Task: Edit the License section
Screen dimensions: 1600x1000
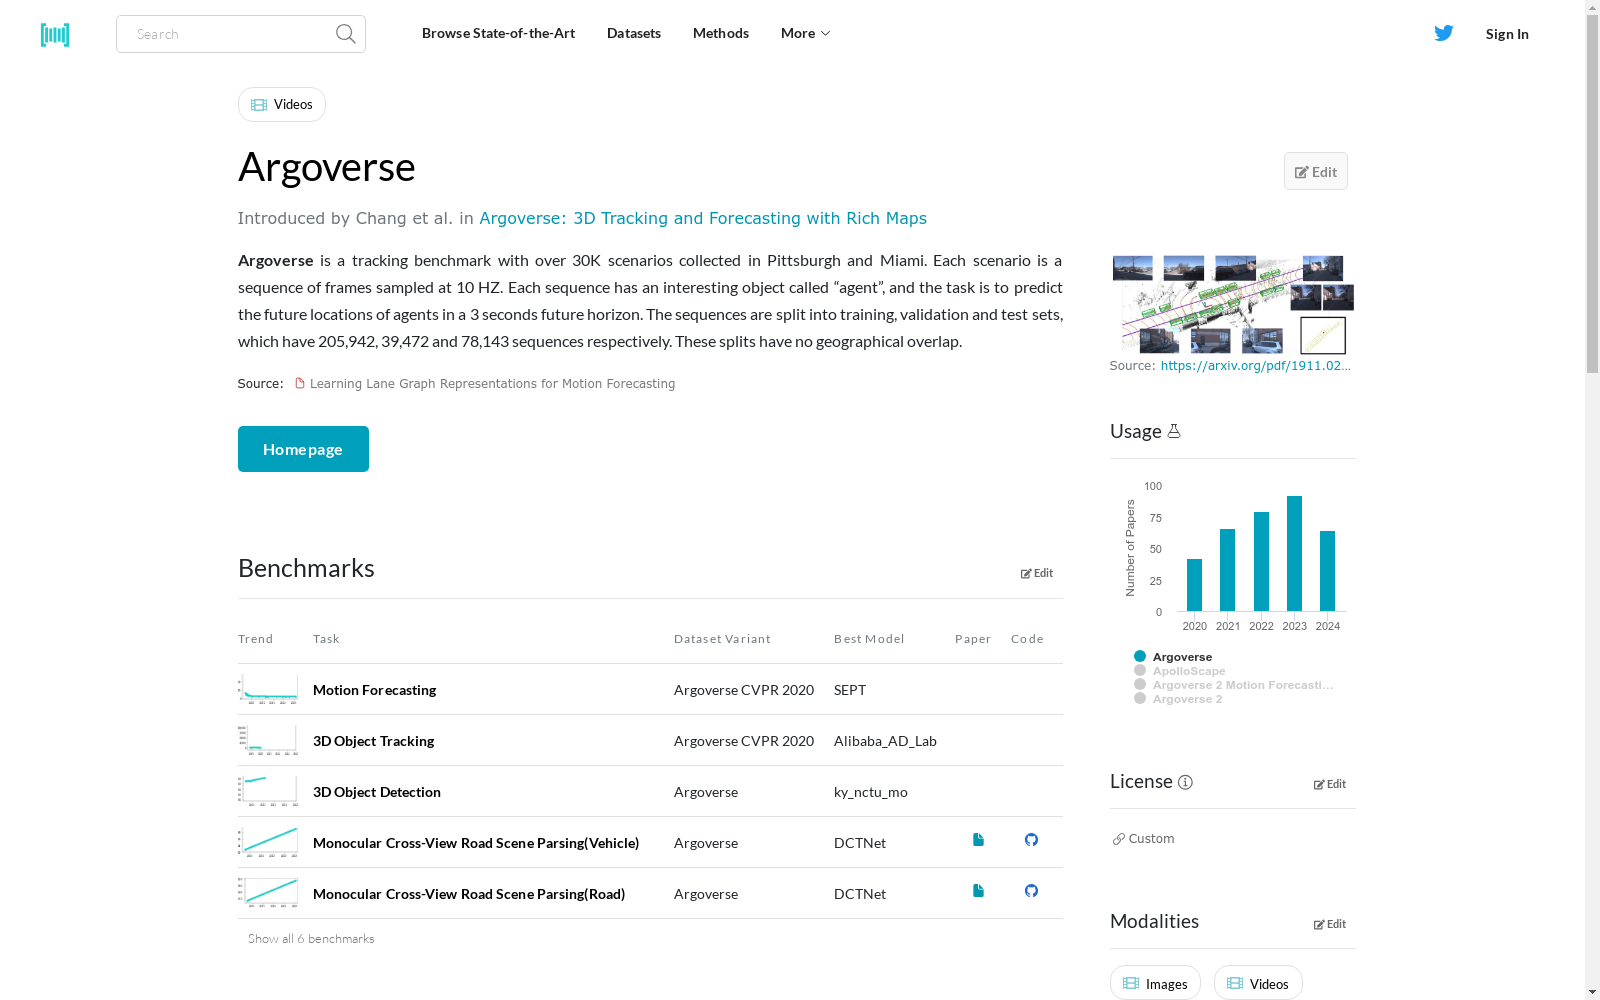Action: pyautogui.click(x=1330, y=784)
